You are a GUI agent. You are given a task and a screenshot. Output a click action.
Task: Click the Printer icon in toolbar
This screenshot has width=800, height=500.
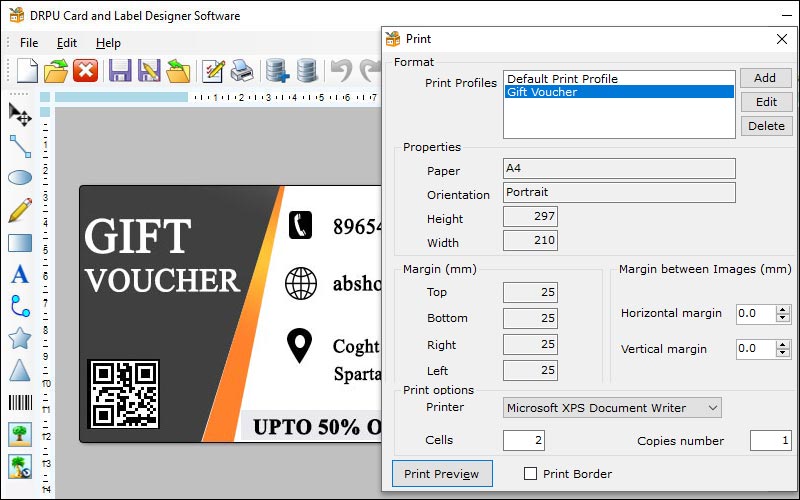(x=242, y=70)
